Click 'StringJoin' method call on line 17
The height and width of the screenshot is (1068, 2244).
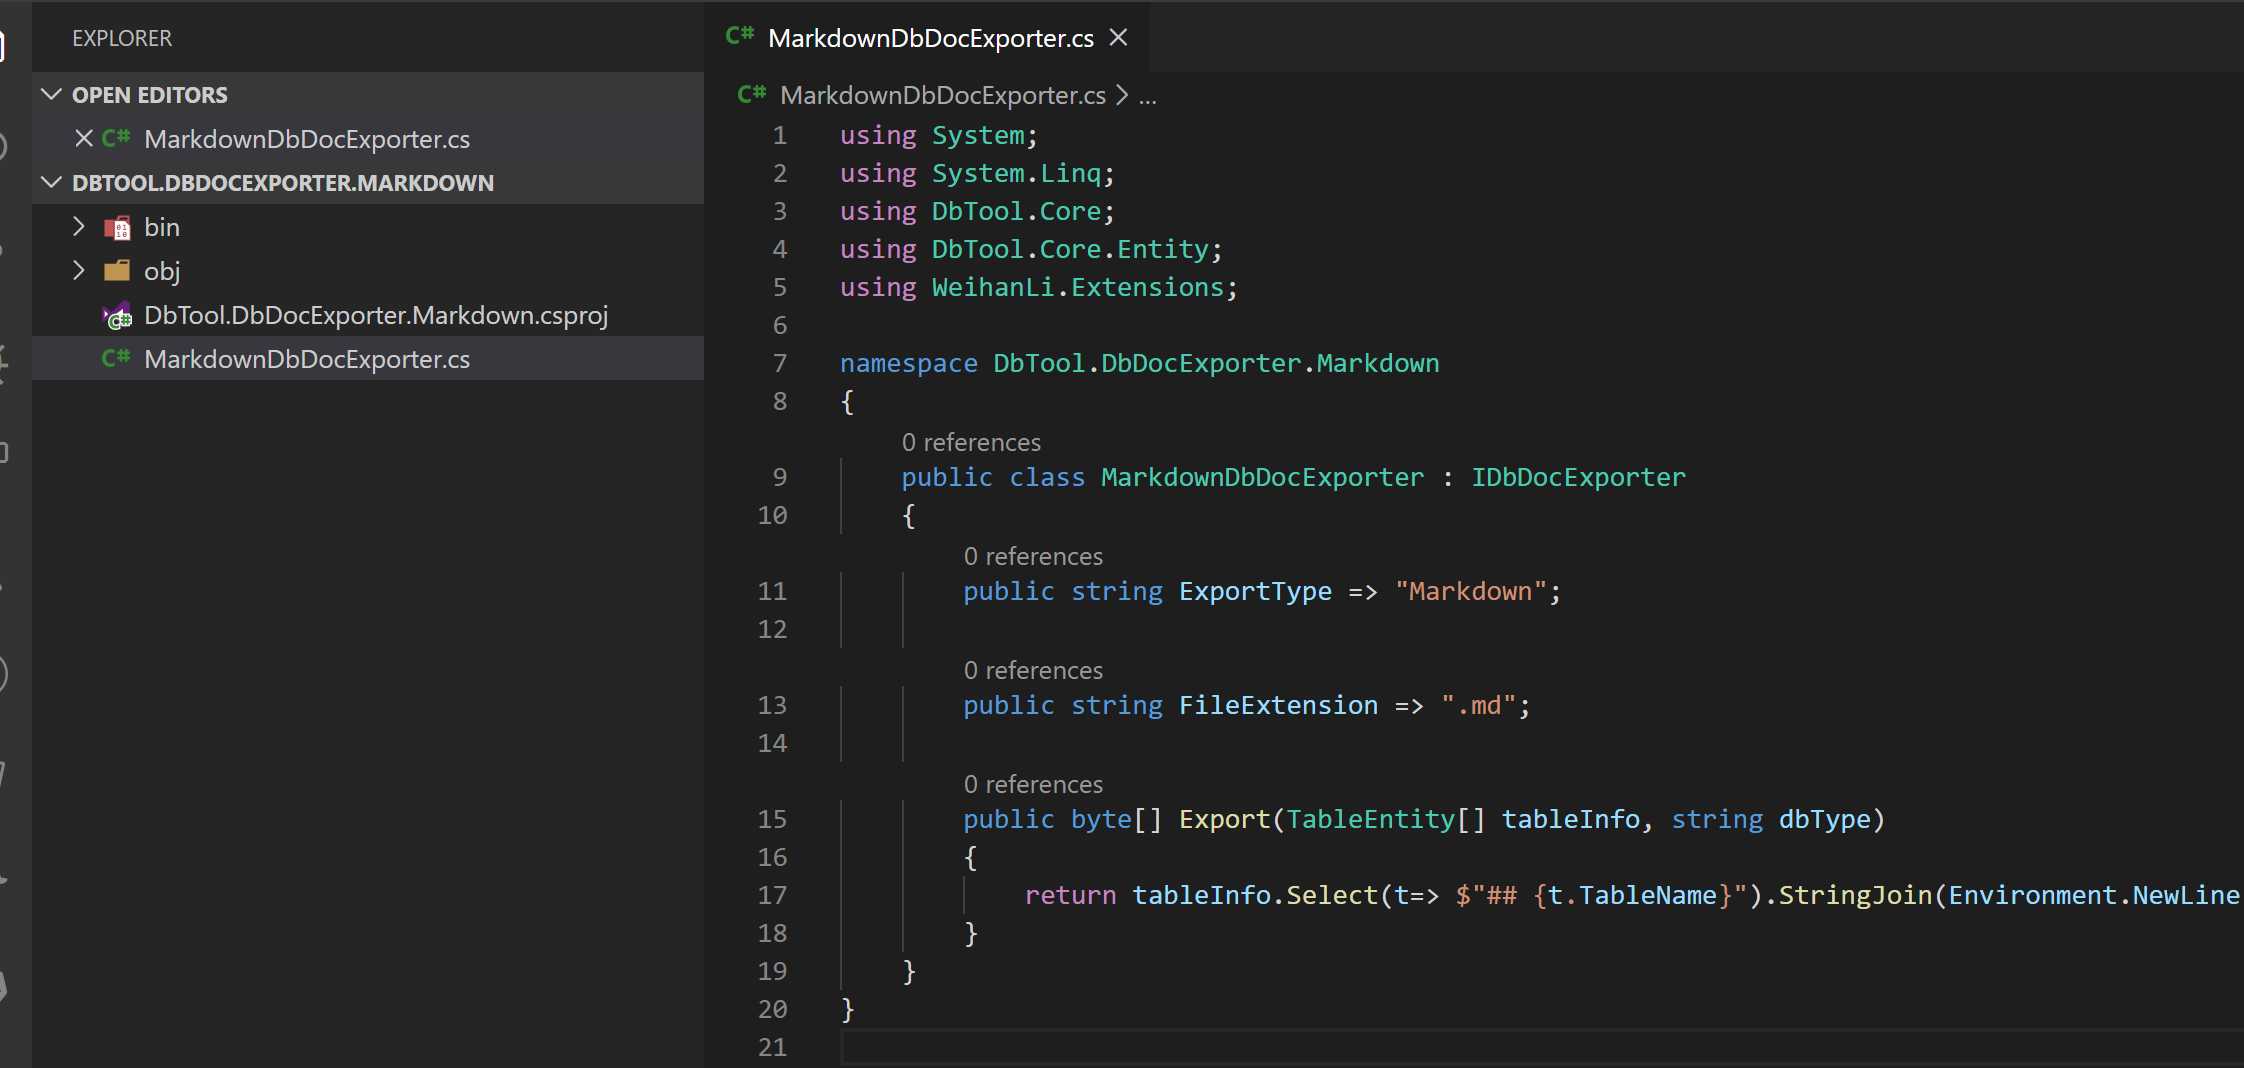(1855, 895)
